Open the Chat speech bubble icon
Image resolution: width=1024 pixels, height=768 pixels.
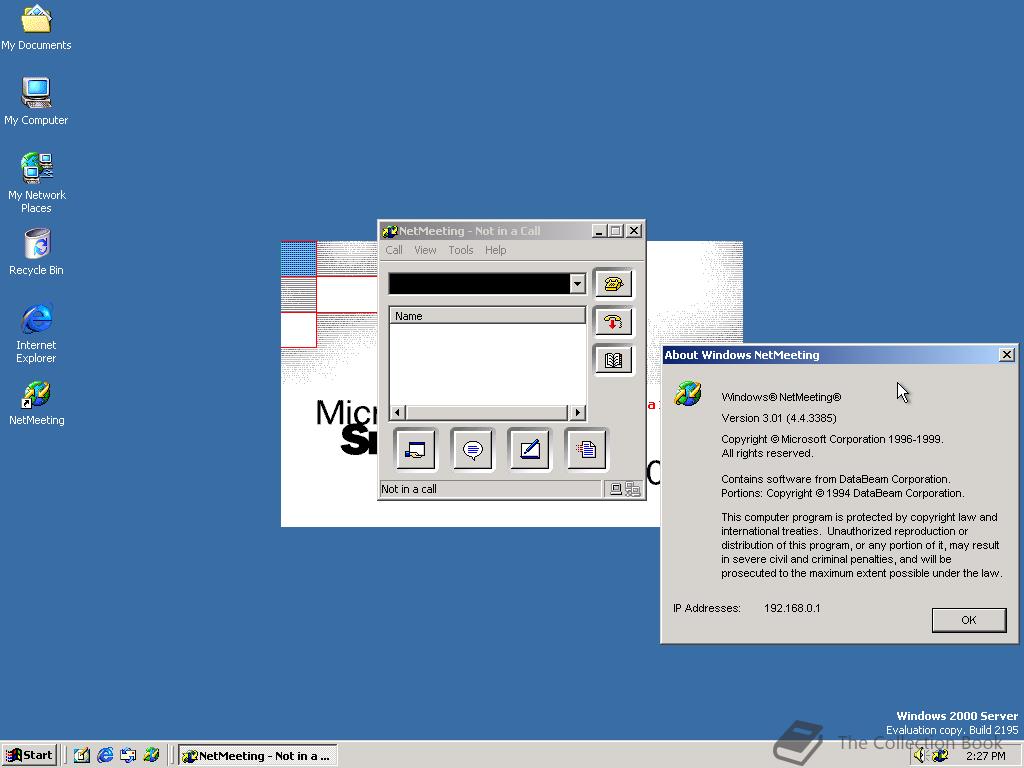[x=472, y=449]
